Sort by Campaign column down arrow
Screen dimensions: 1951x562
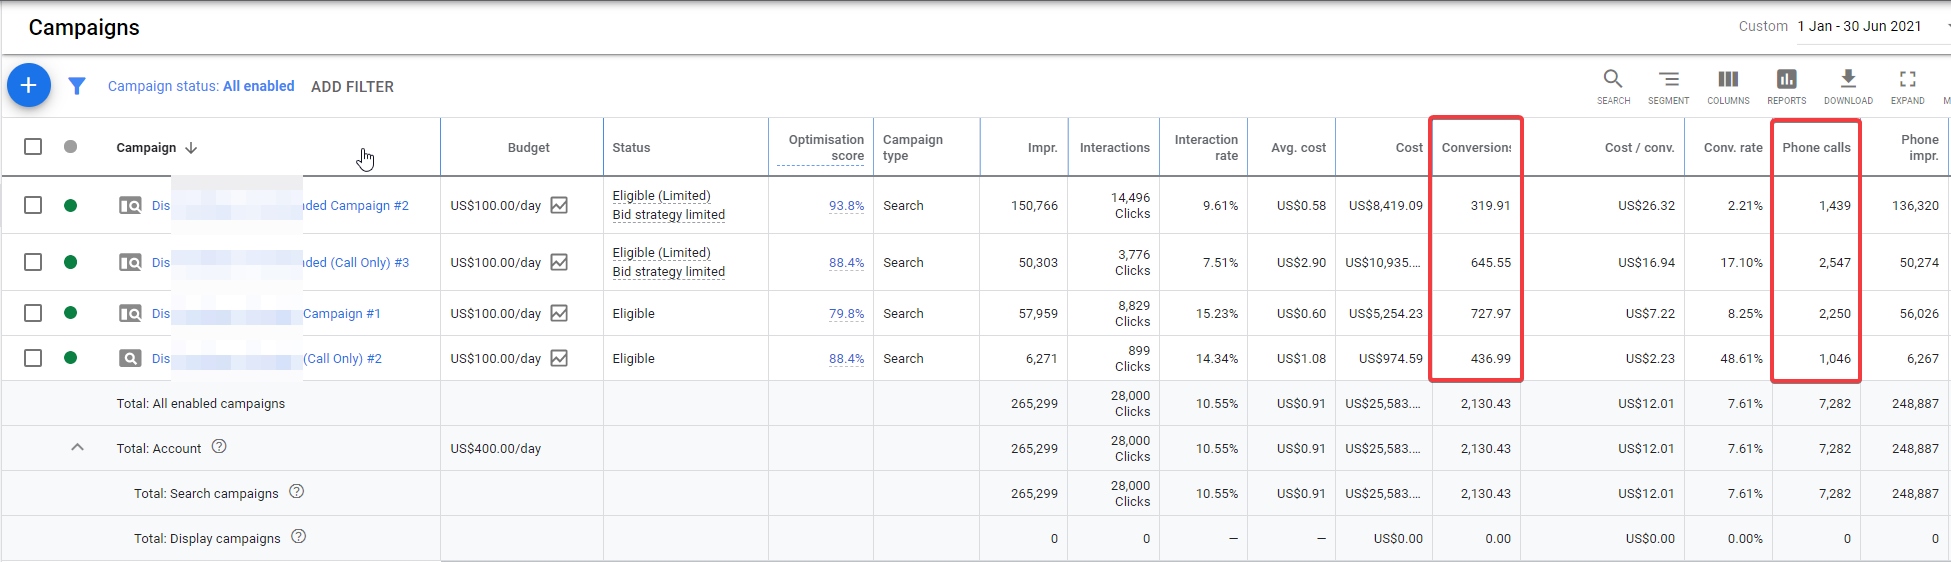pyautogui.click(x=191, y=148)
